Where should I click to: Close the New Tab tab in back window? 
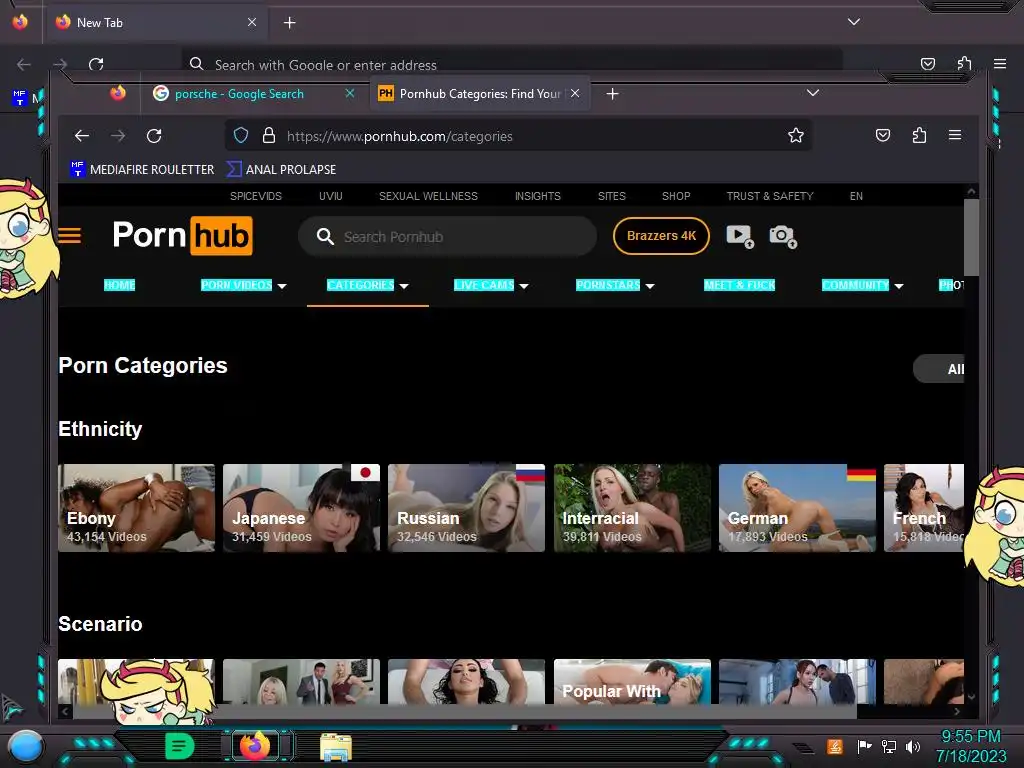252,22
